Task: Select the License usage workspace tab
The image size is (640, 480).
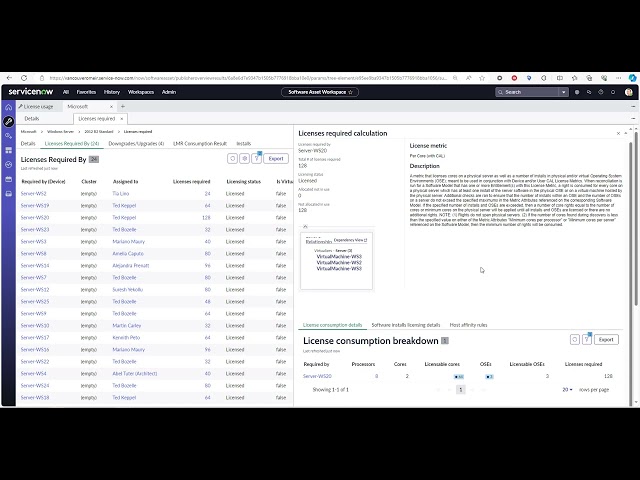Action: (x=38, y=107)
